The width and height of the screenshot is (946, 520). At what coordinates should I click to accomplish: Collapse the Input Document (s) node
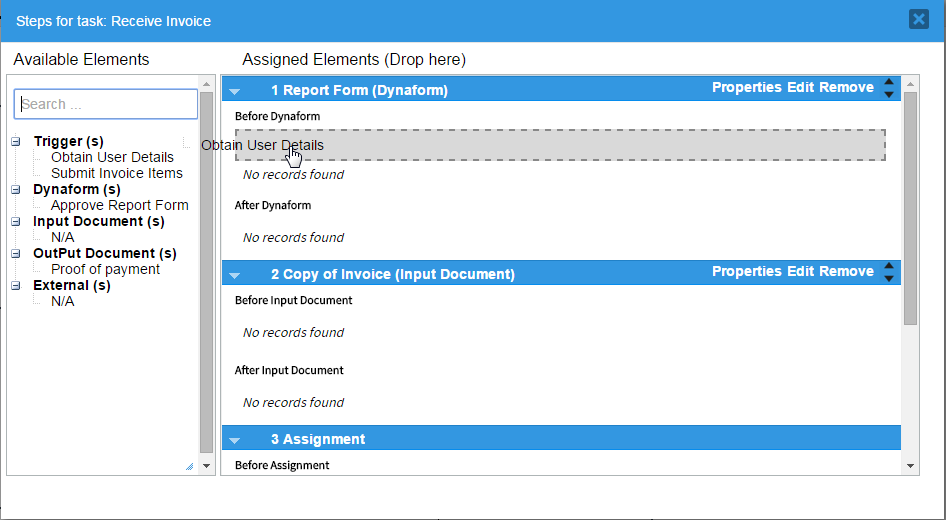coord(16,221)
